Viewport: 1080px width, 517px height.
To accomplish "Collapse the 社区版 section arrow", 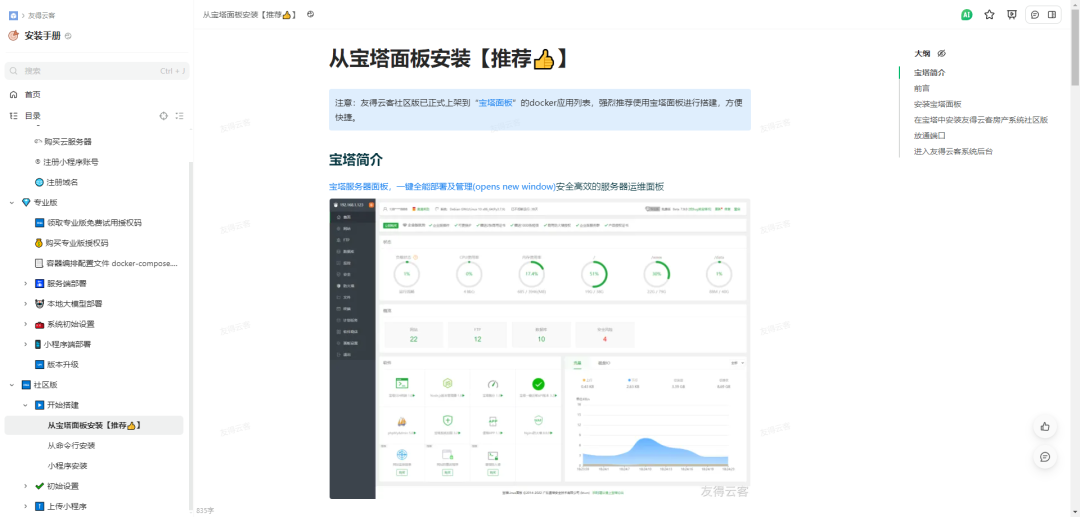I will [12, 385].
